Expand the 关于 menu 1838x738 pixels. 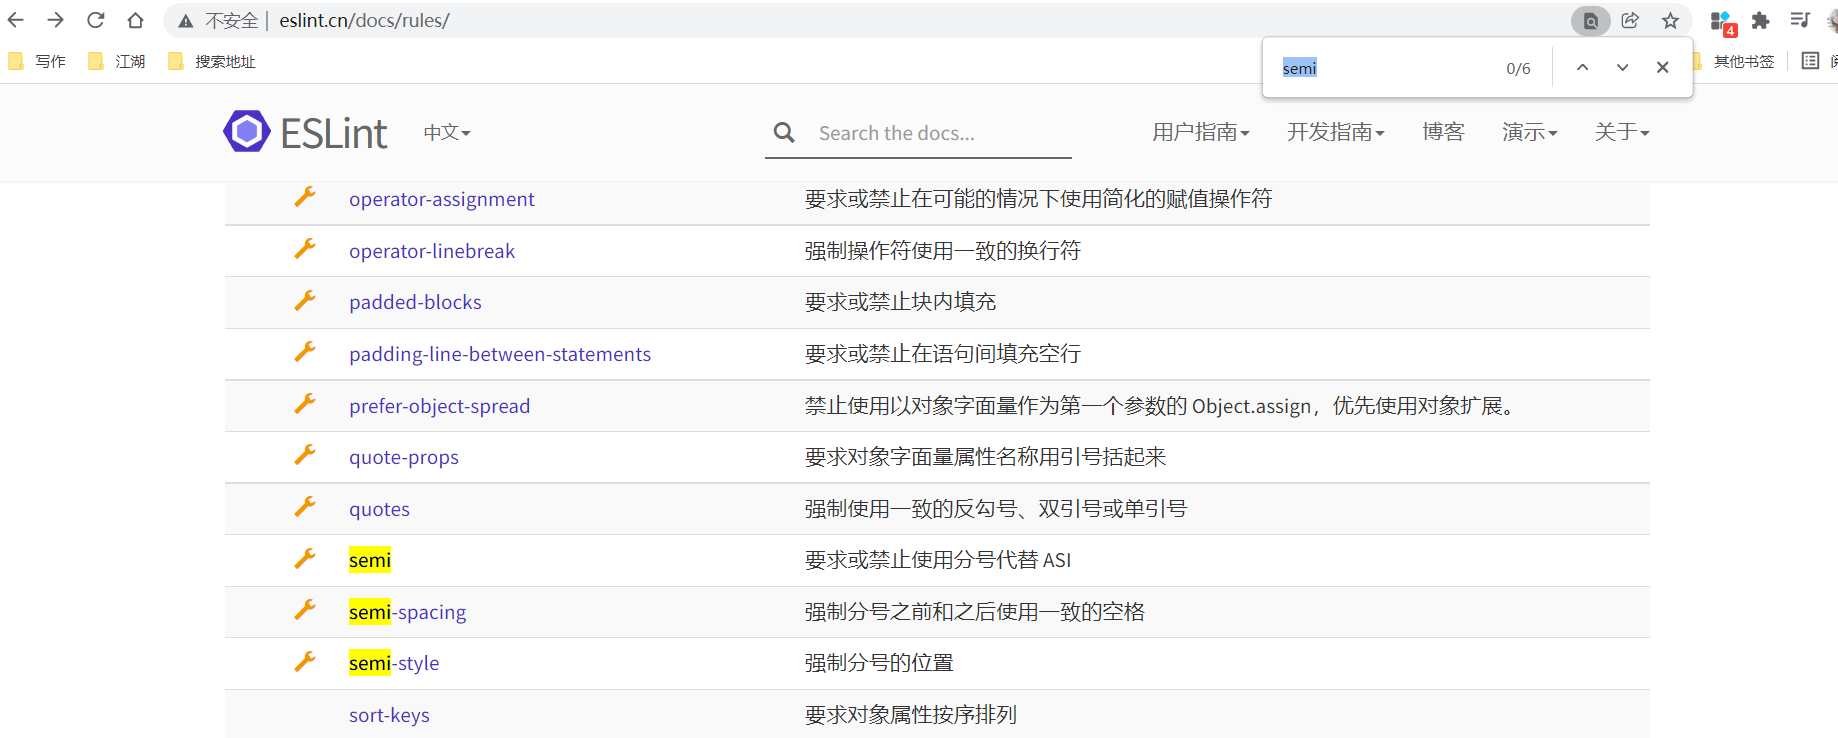pos(1622,132)
